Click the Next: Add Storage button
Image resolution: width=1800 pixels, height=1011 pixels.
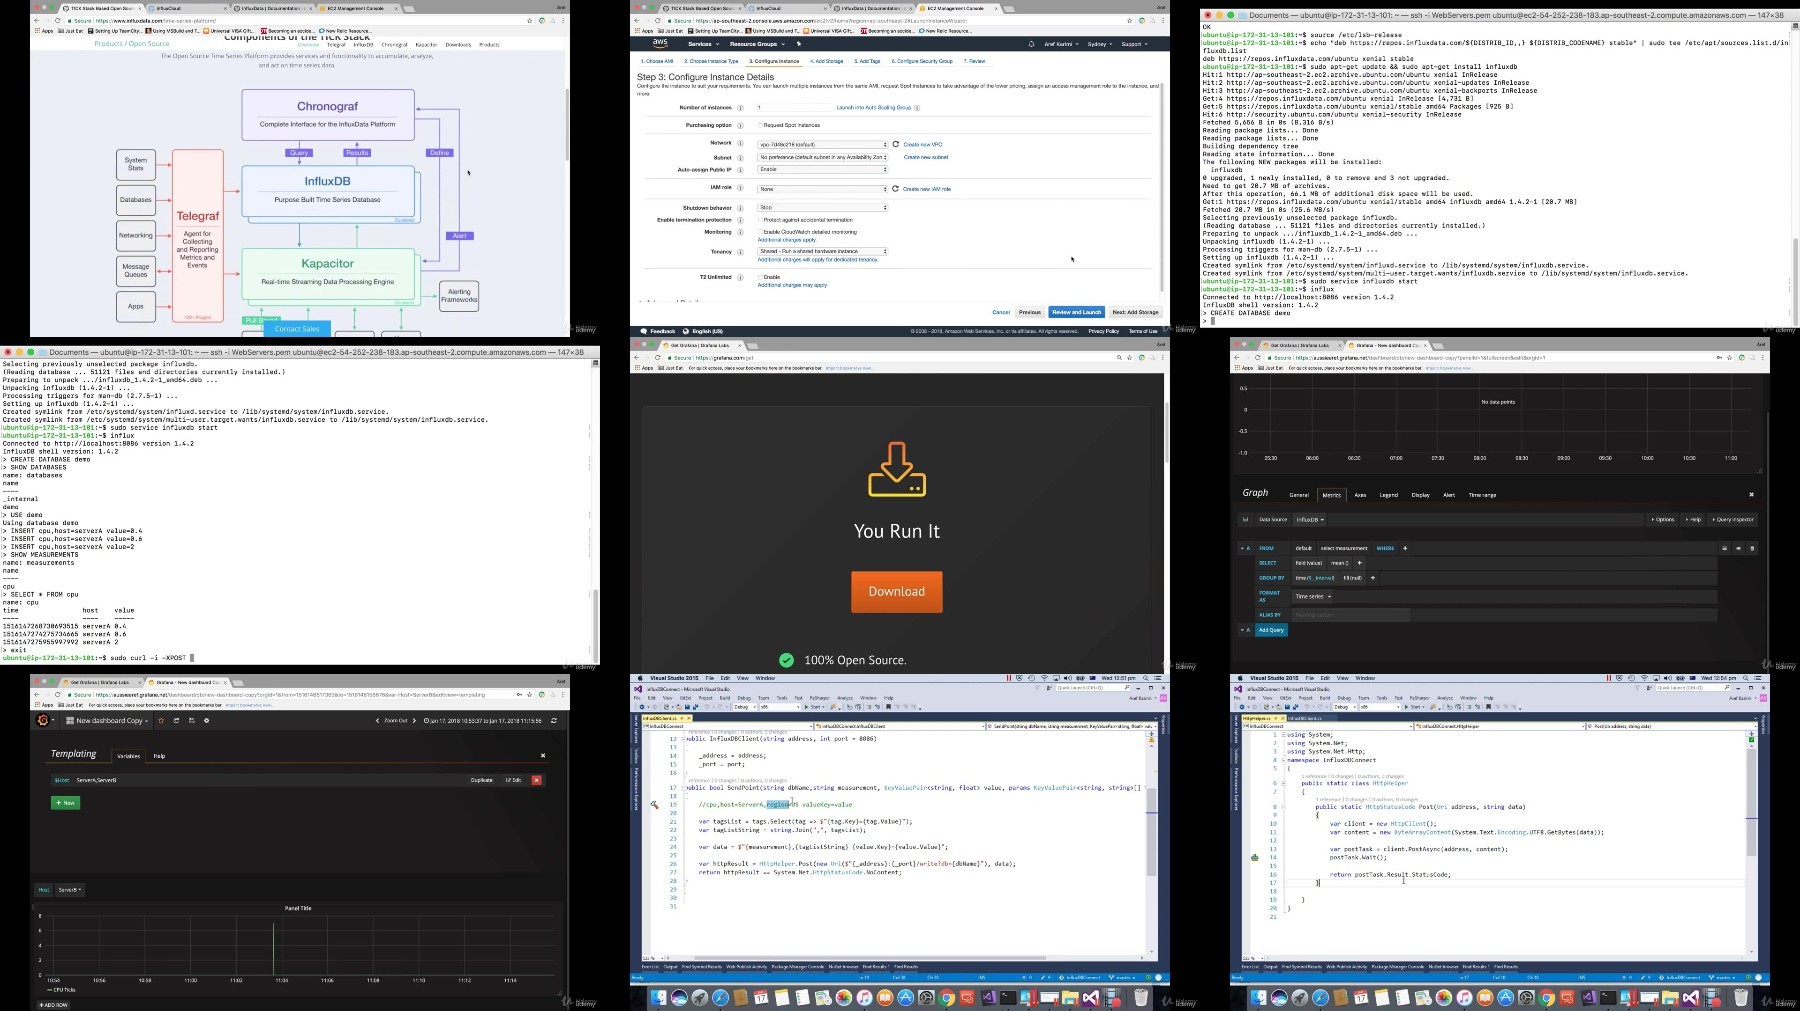[1135, 312]
